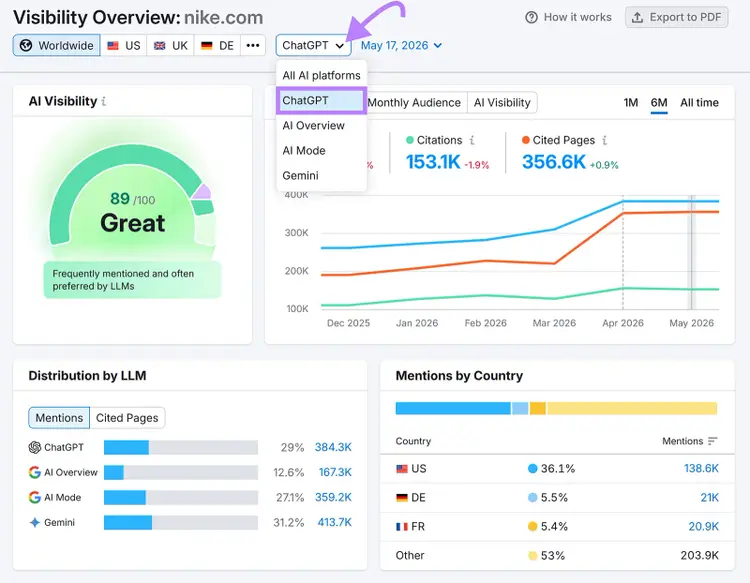This screenshot has width=750, height=583.
Task: Click the AI Mode 27.1% progress bar
Action: [x=181, y=497]
